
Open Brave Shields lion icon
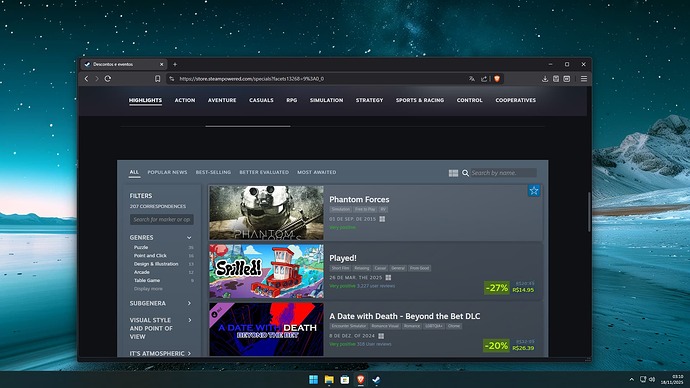(x=497, y=79)
